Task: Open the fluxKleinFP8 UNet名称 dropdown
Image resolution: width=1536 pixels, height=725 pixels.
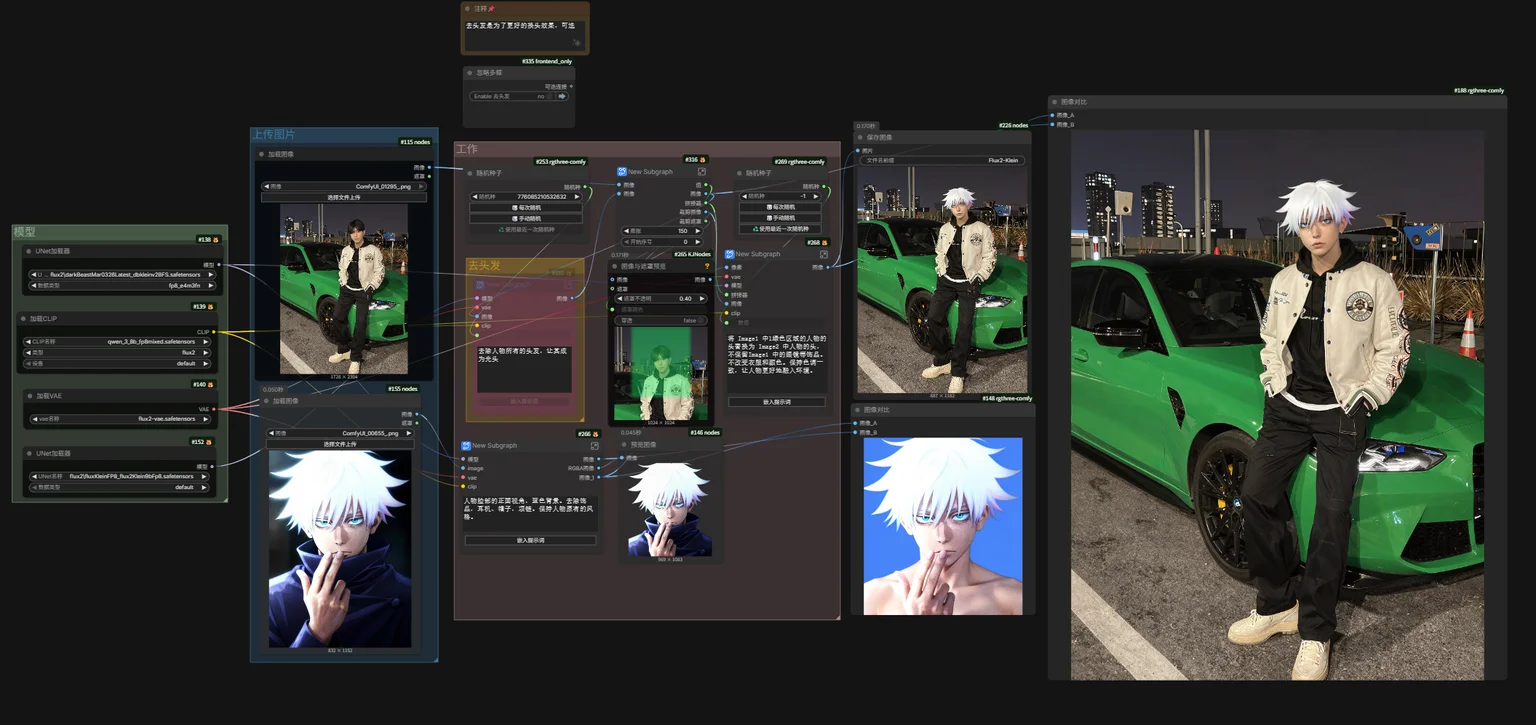Action: (118, 476)
